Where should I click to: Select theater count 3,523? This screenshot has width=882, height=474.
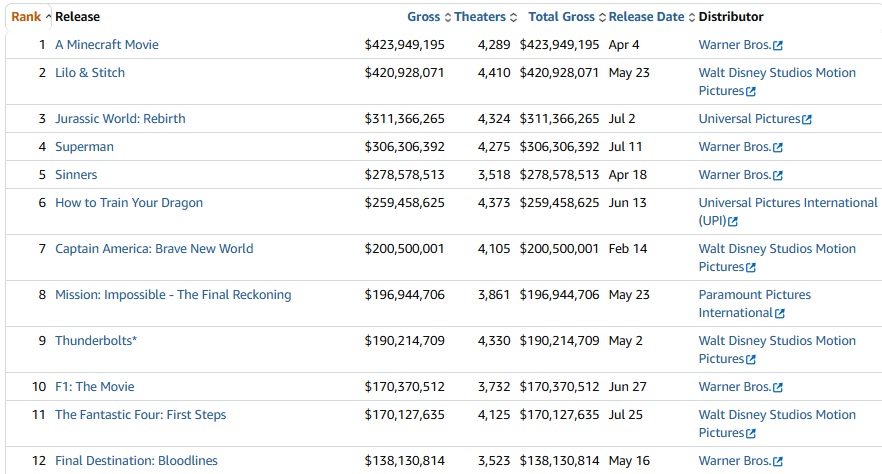(494, 461)
